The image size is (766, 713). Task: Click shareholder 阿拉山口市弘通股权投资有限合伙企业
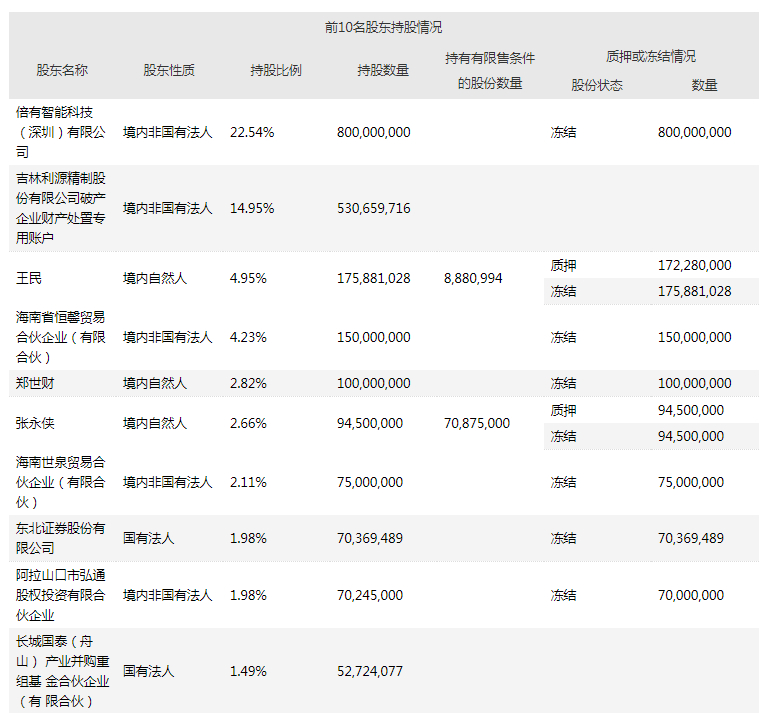pos(61,595)
